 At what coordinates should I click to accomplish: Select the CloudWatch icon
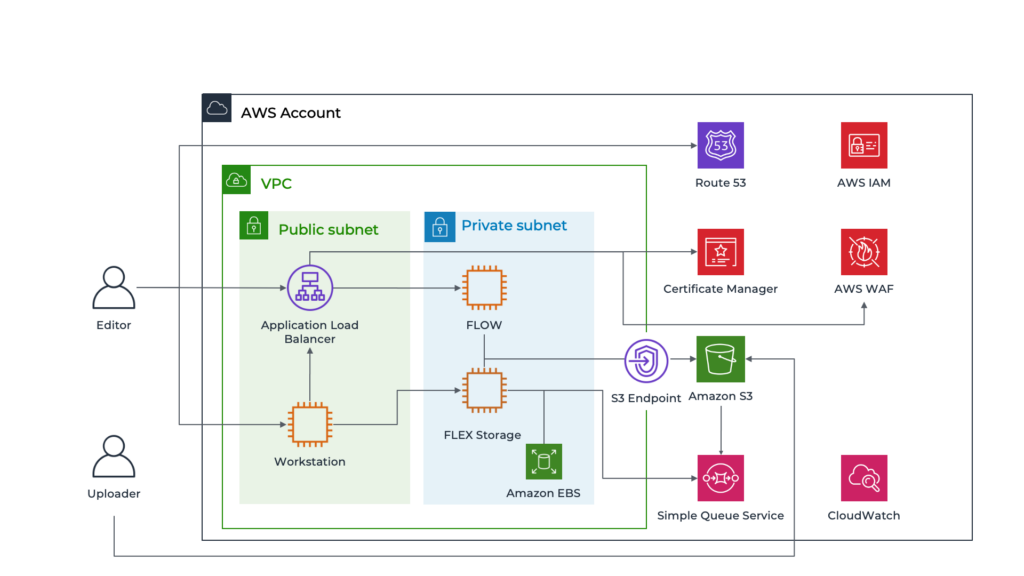coord(864,478)
